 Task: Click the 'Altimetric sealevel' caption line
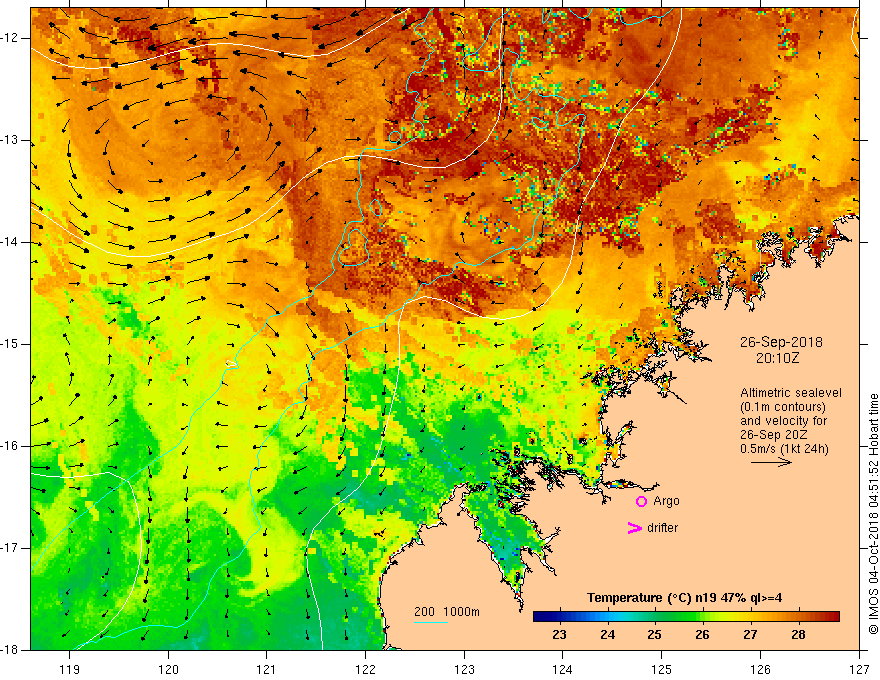click(791, 393)
